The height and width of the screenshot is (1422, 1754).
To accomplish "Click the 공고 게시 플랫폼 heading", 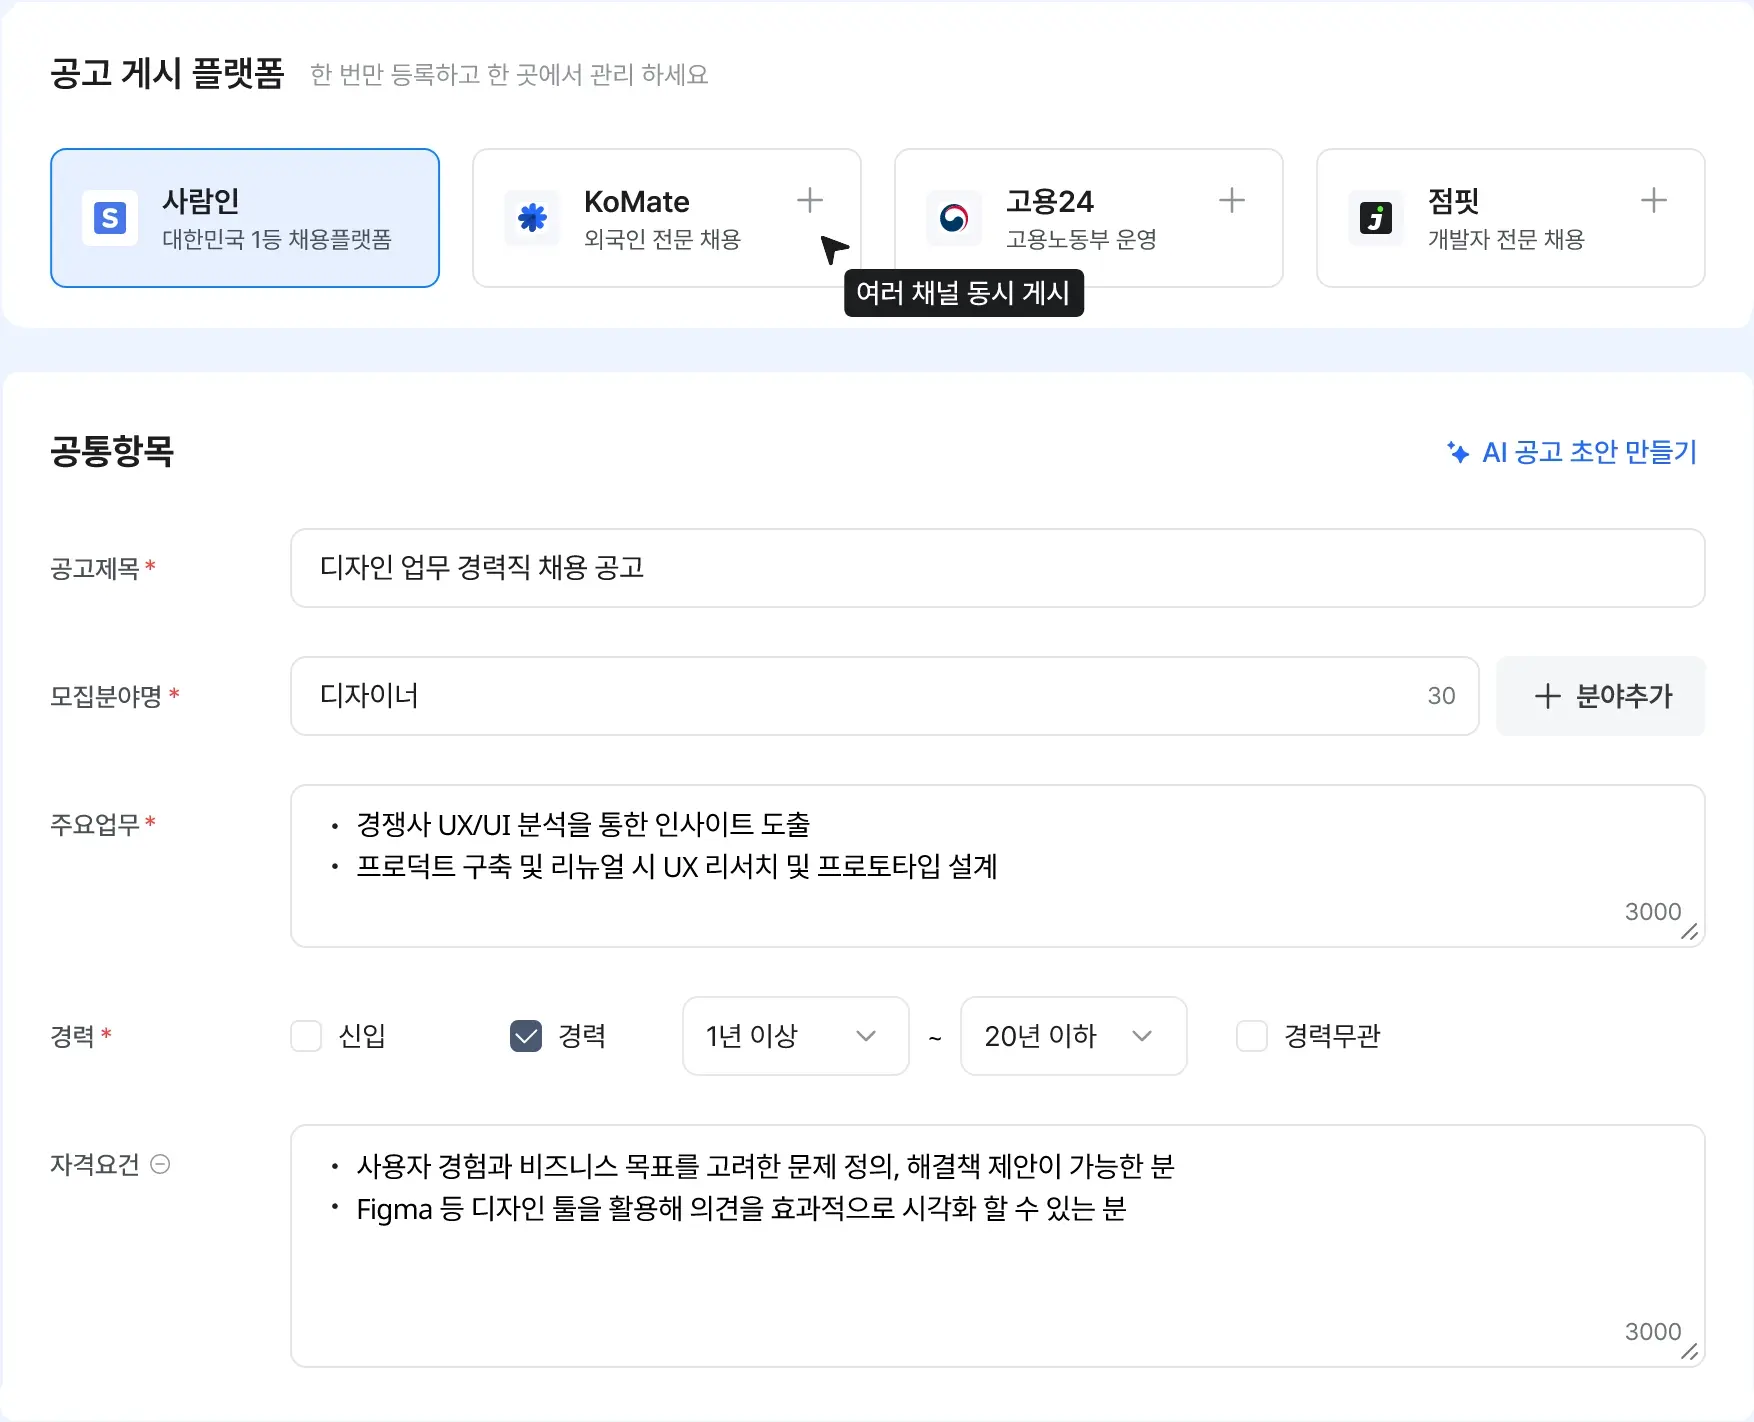I will 167,74.
